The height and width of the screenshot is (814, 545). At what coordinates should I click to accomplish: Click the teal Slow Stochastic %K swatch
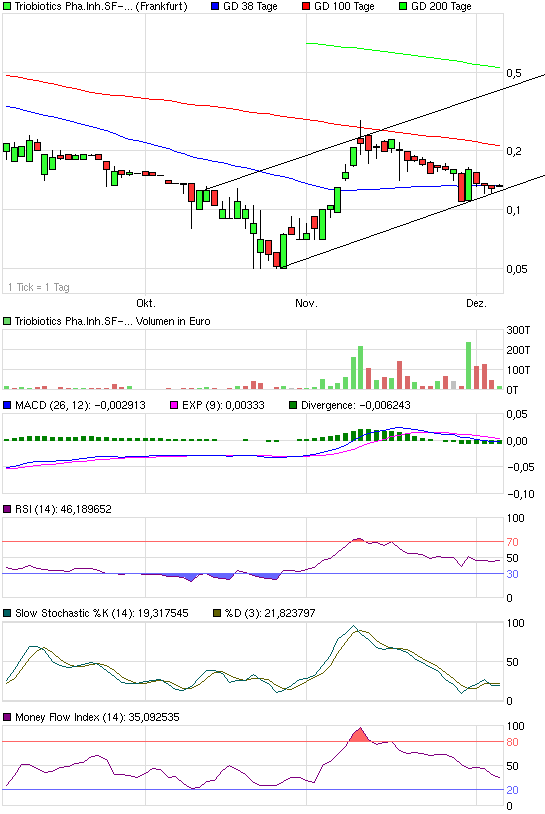[x=7, y=613]
